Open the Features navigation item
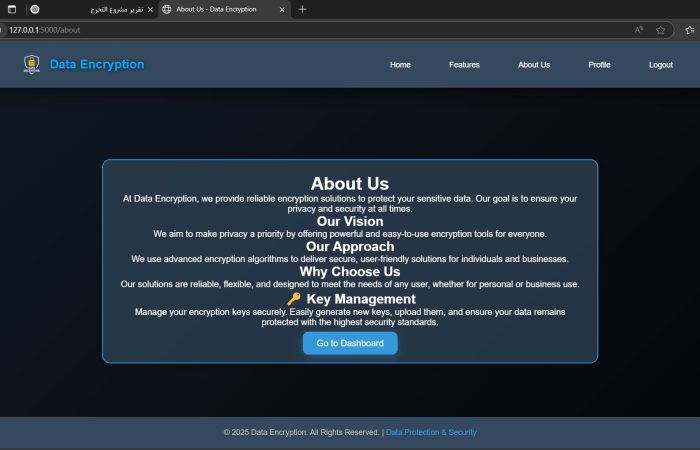Image resolution: width=700 pixels, height=450 pixels. coord(464,65)
